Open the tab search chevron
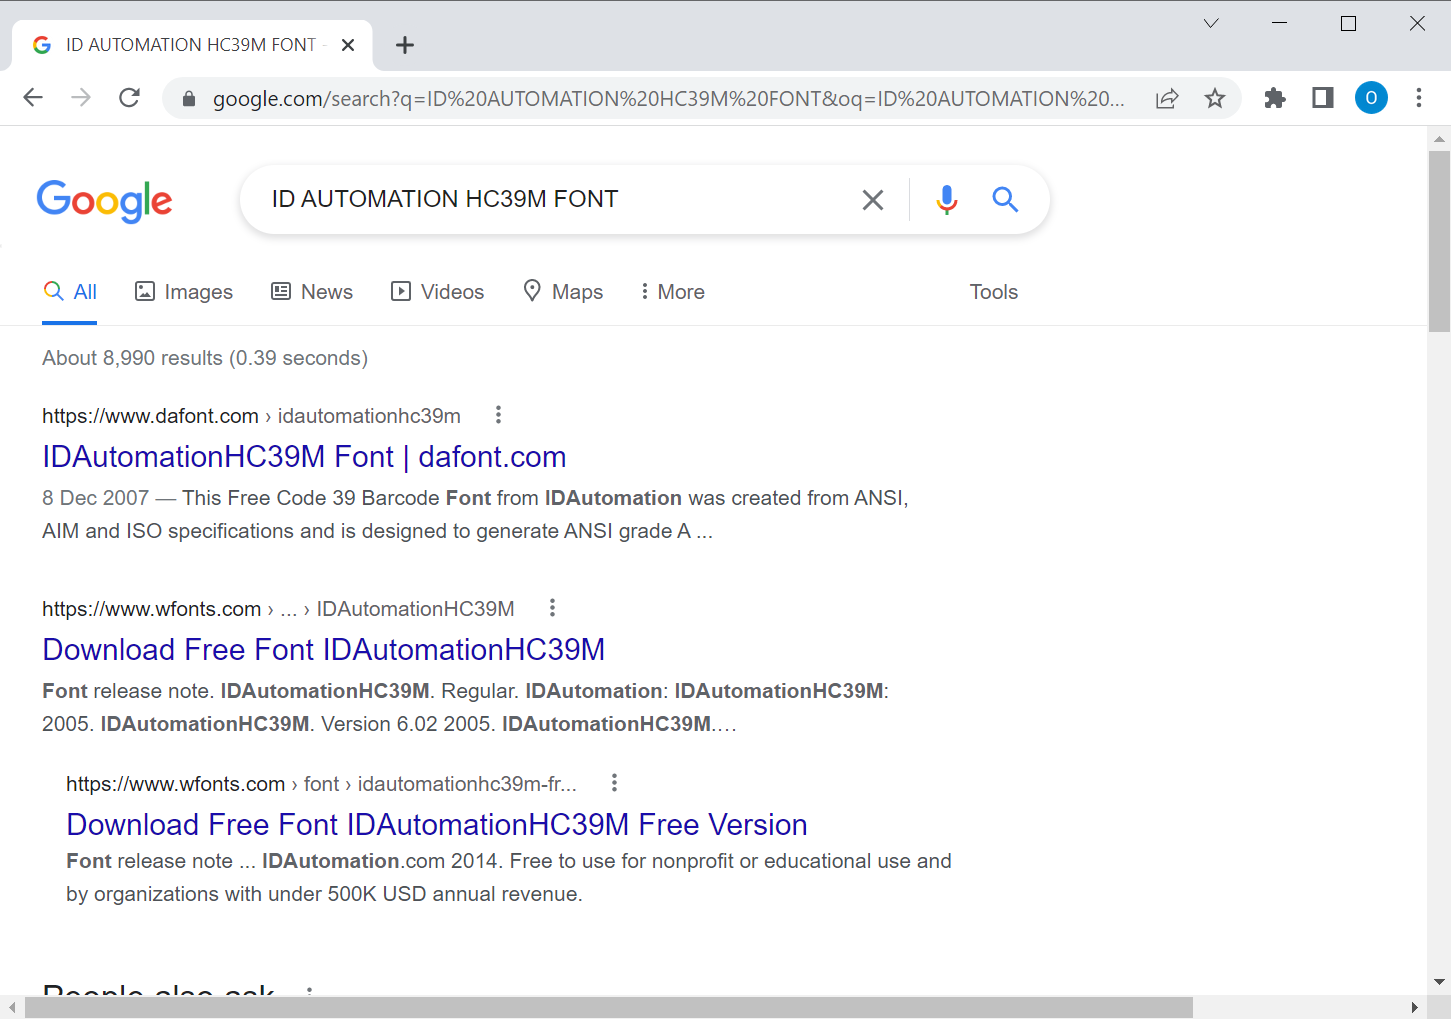The image size is (1451, 1019). click(x=1211, y=23)
